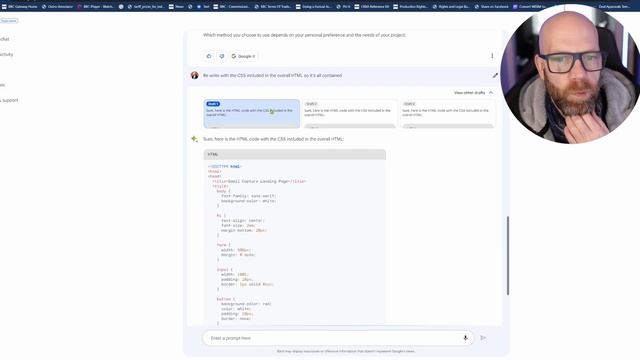Click the HTML header of the code block

click(295, 154)
